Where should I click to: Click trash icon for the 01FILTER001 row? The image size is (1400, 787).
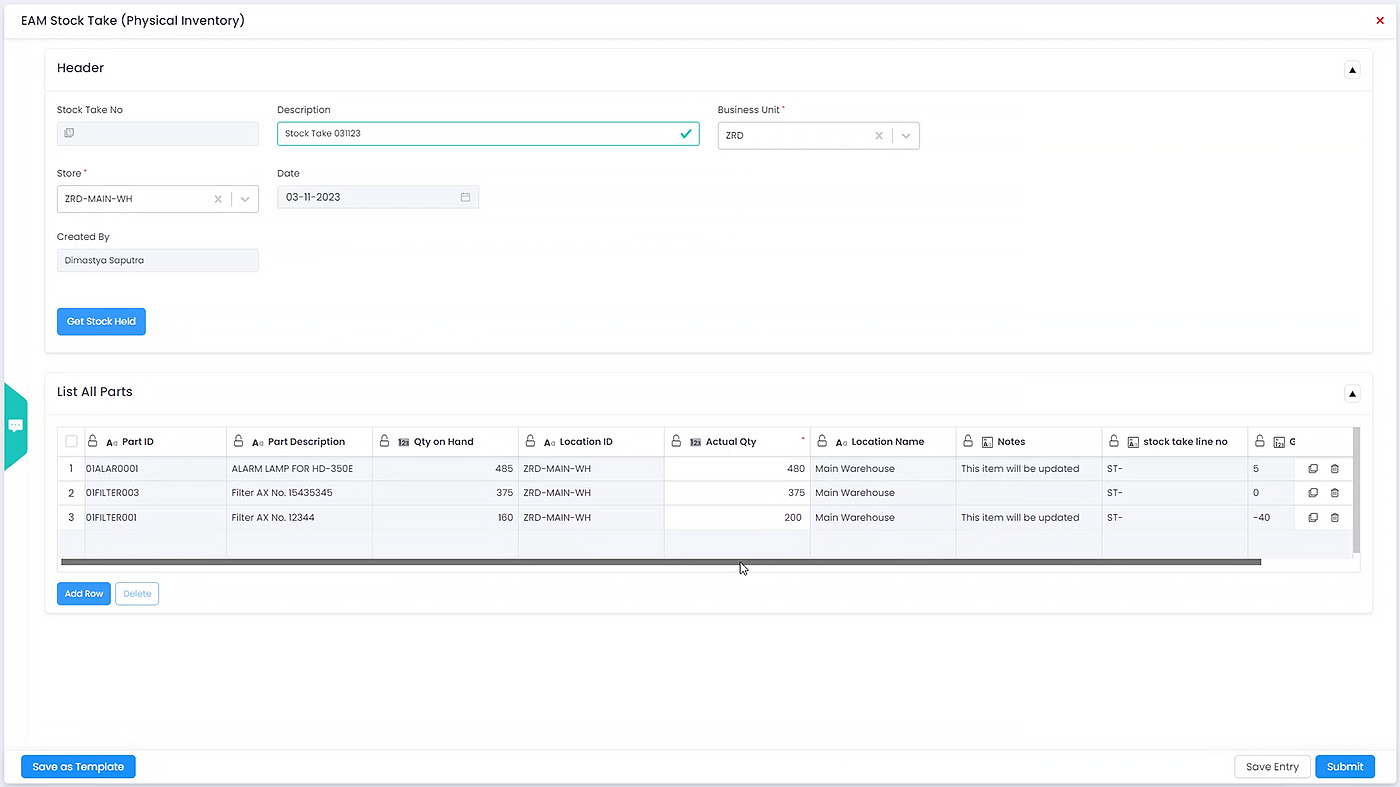tap(1334, 518)
